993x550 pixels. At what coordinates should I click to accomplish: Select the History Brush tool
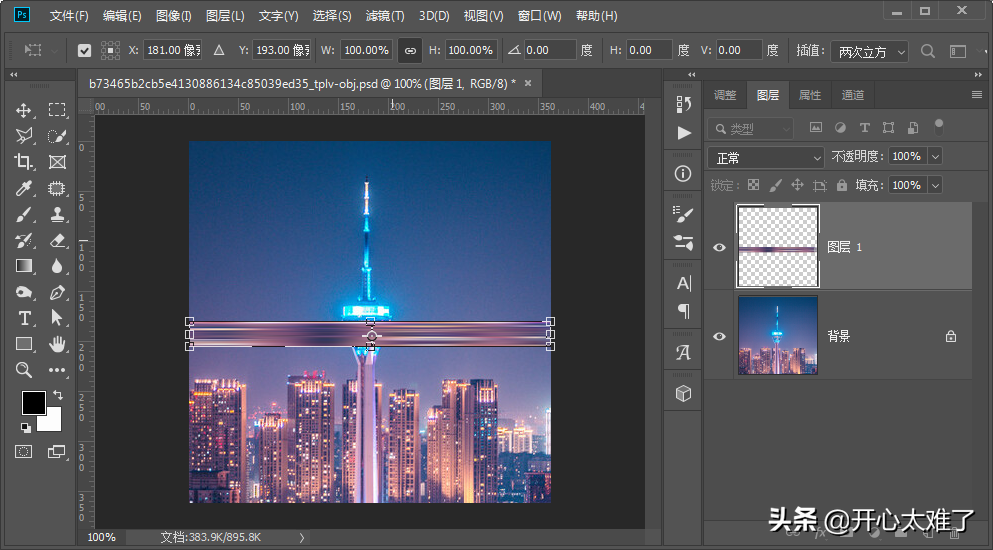tap(23, 240)
